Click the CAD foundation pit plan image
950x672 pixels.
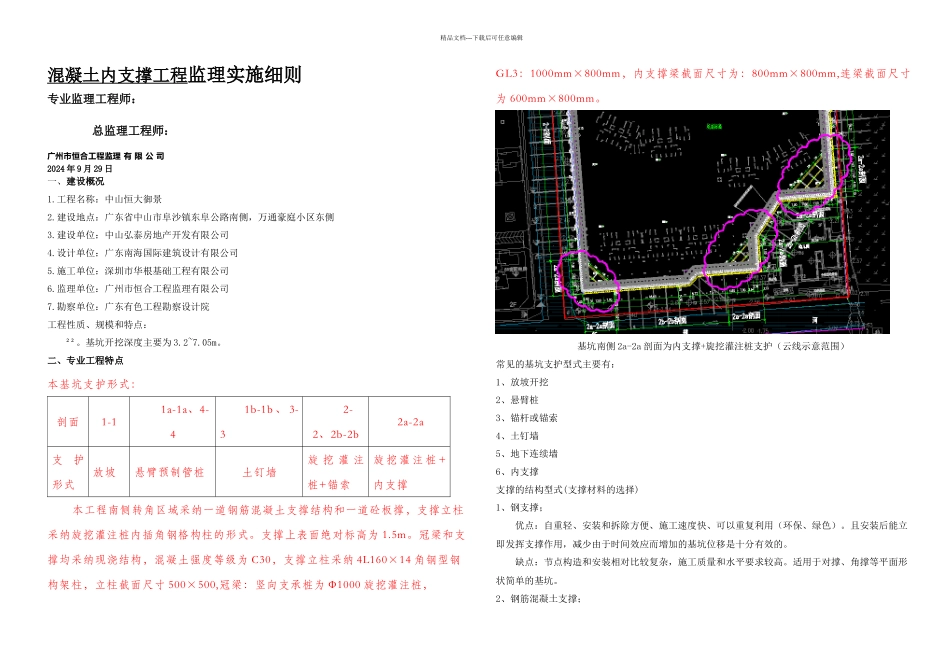(x=692, y=222)
